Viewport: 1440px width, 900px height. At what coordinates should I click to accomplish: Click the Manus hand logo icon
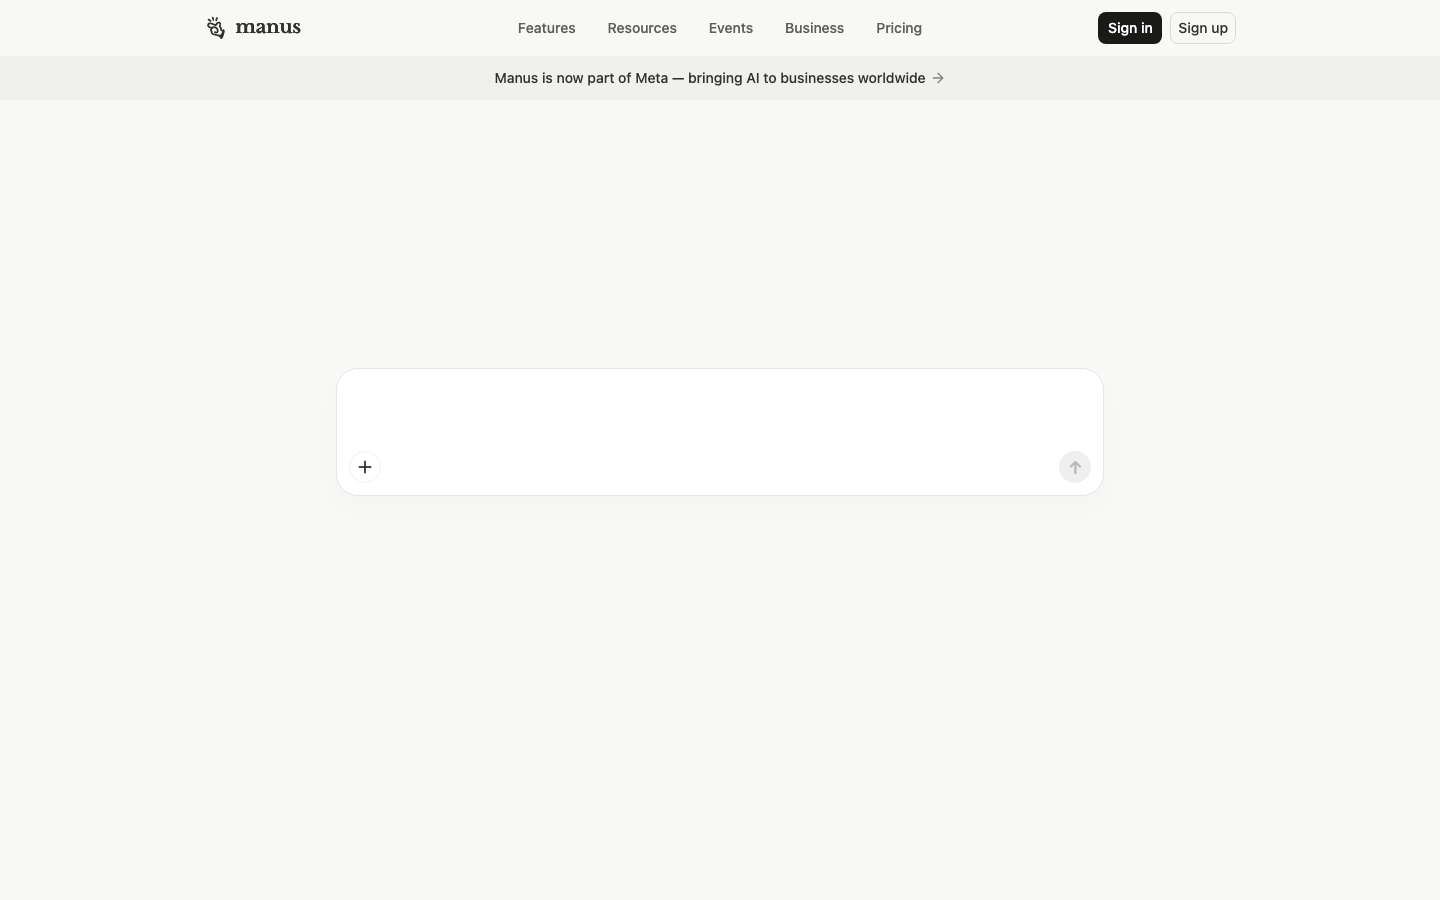point(215,28)
